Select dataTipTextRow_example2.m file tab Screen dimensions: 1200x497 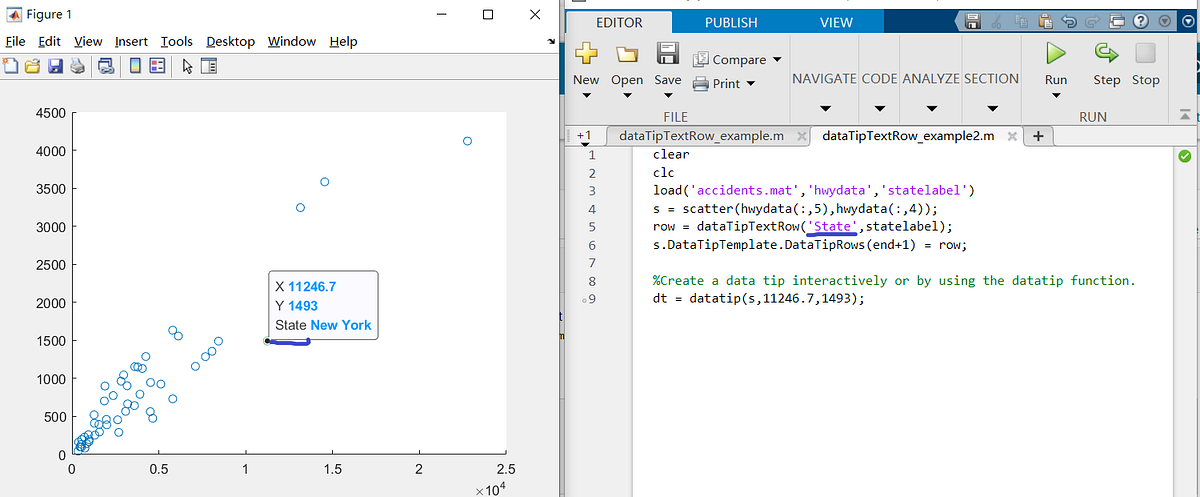(x=908, y=136)
